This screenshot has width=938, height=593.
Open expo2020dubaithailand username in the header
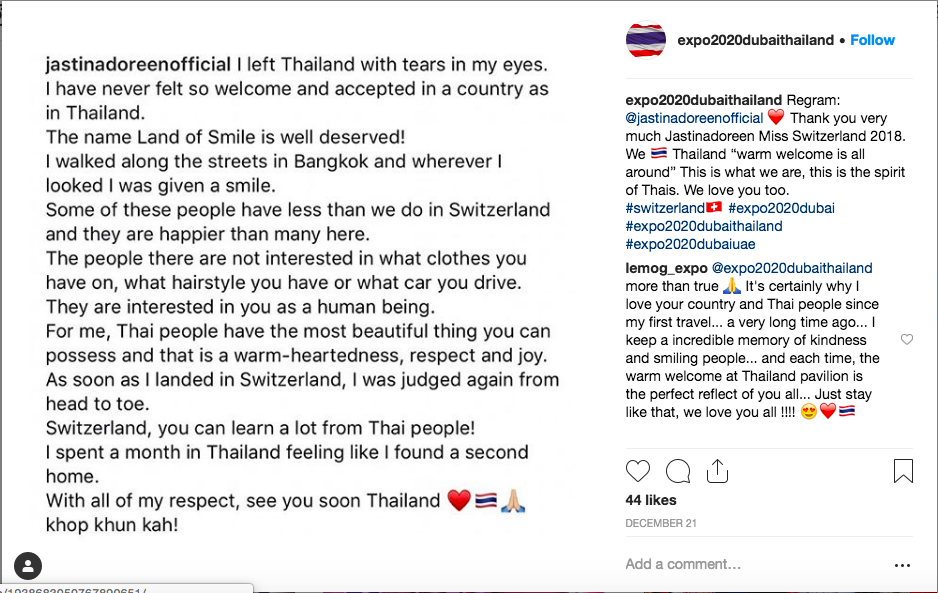tap(755, 40)
